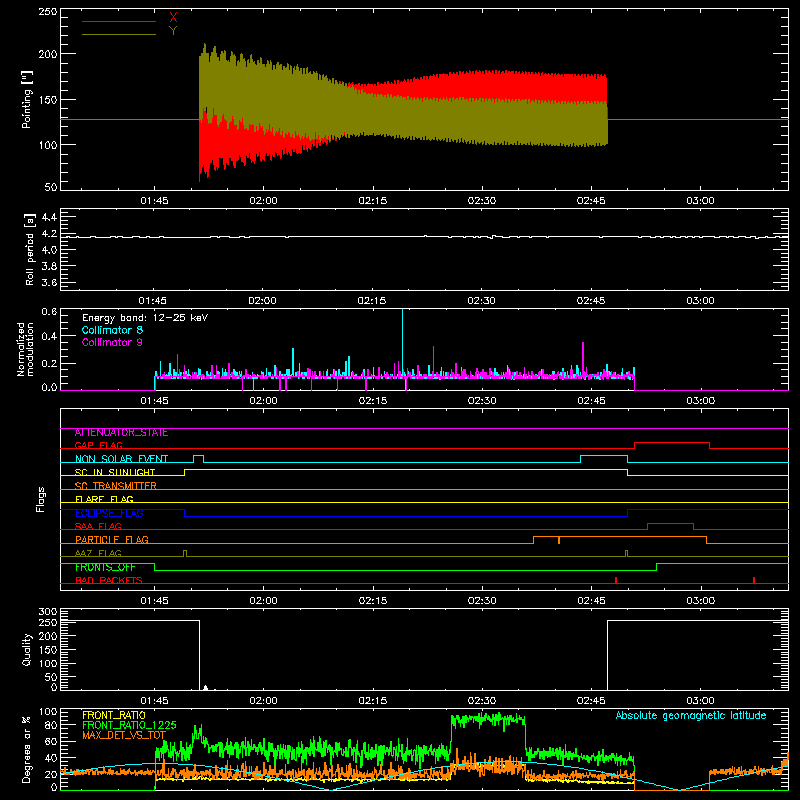The height and width of the screenshot is (800, 800).
Task: Click the GAP_FLAG raised step segment
Action: click(x=672, y=443)
